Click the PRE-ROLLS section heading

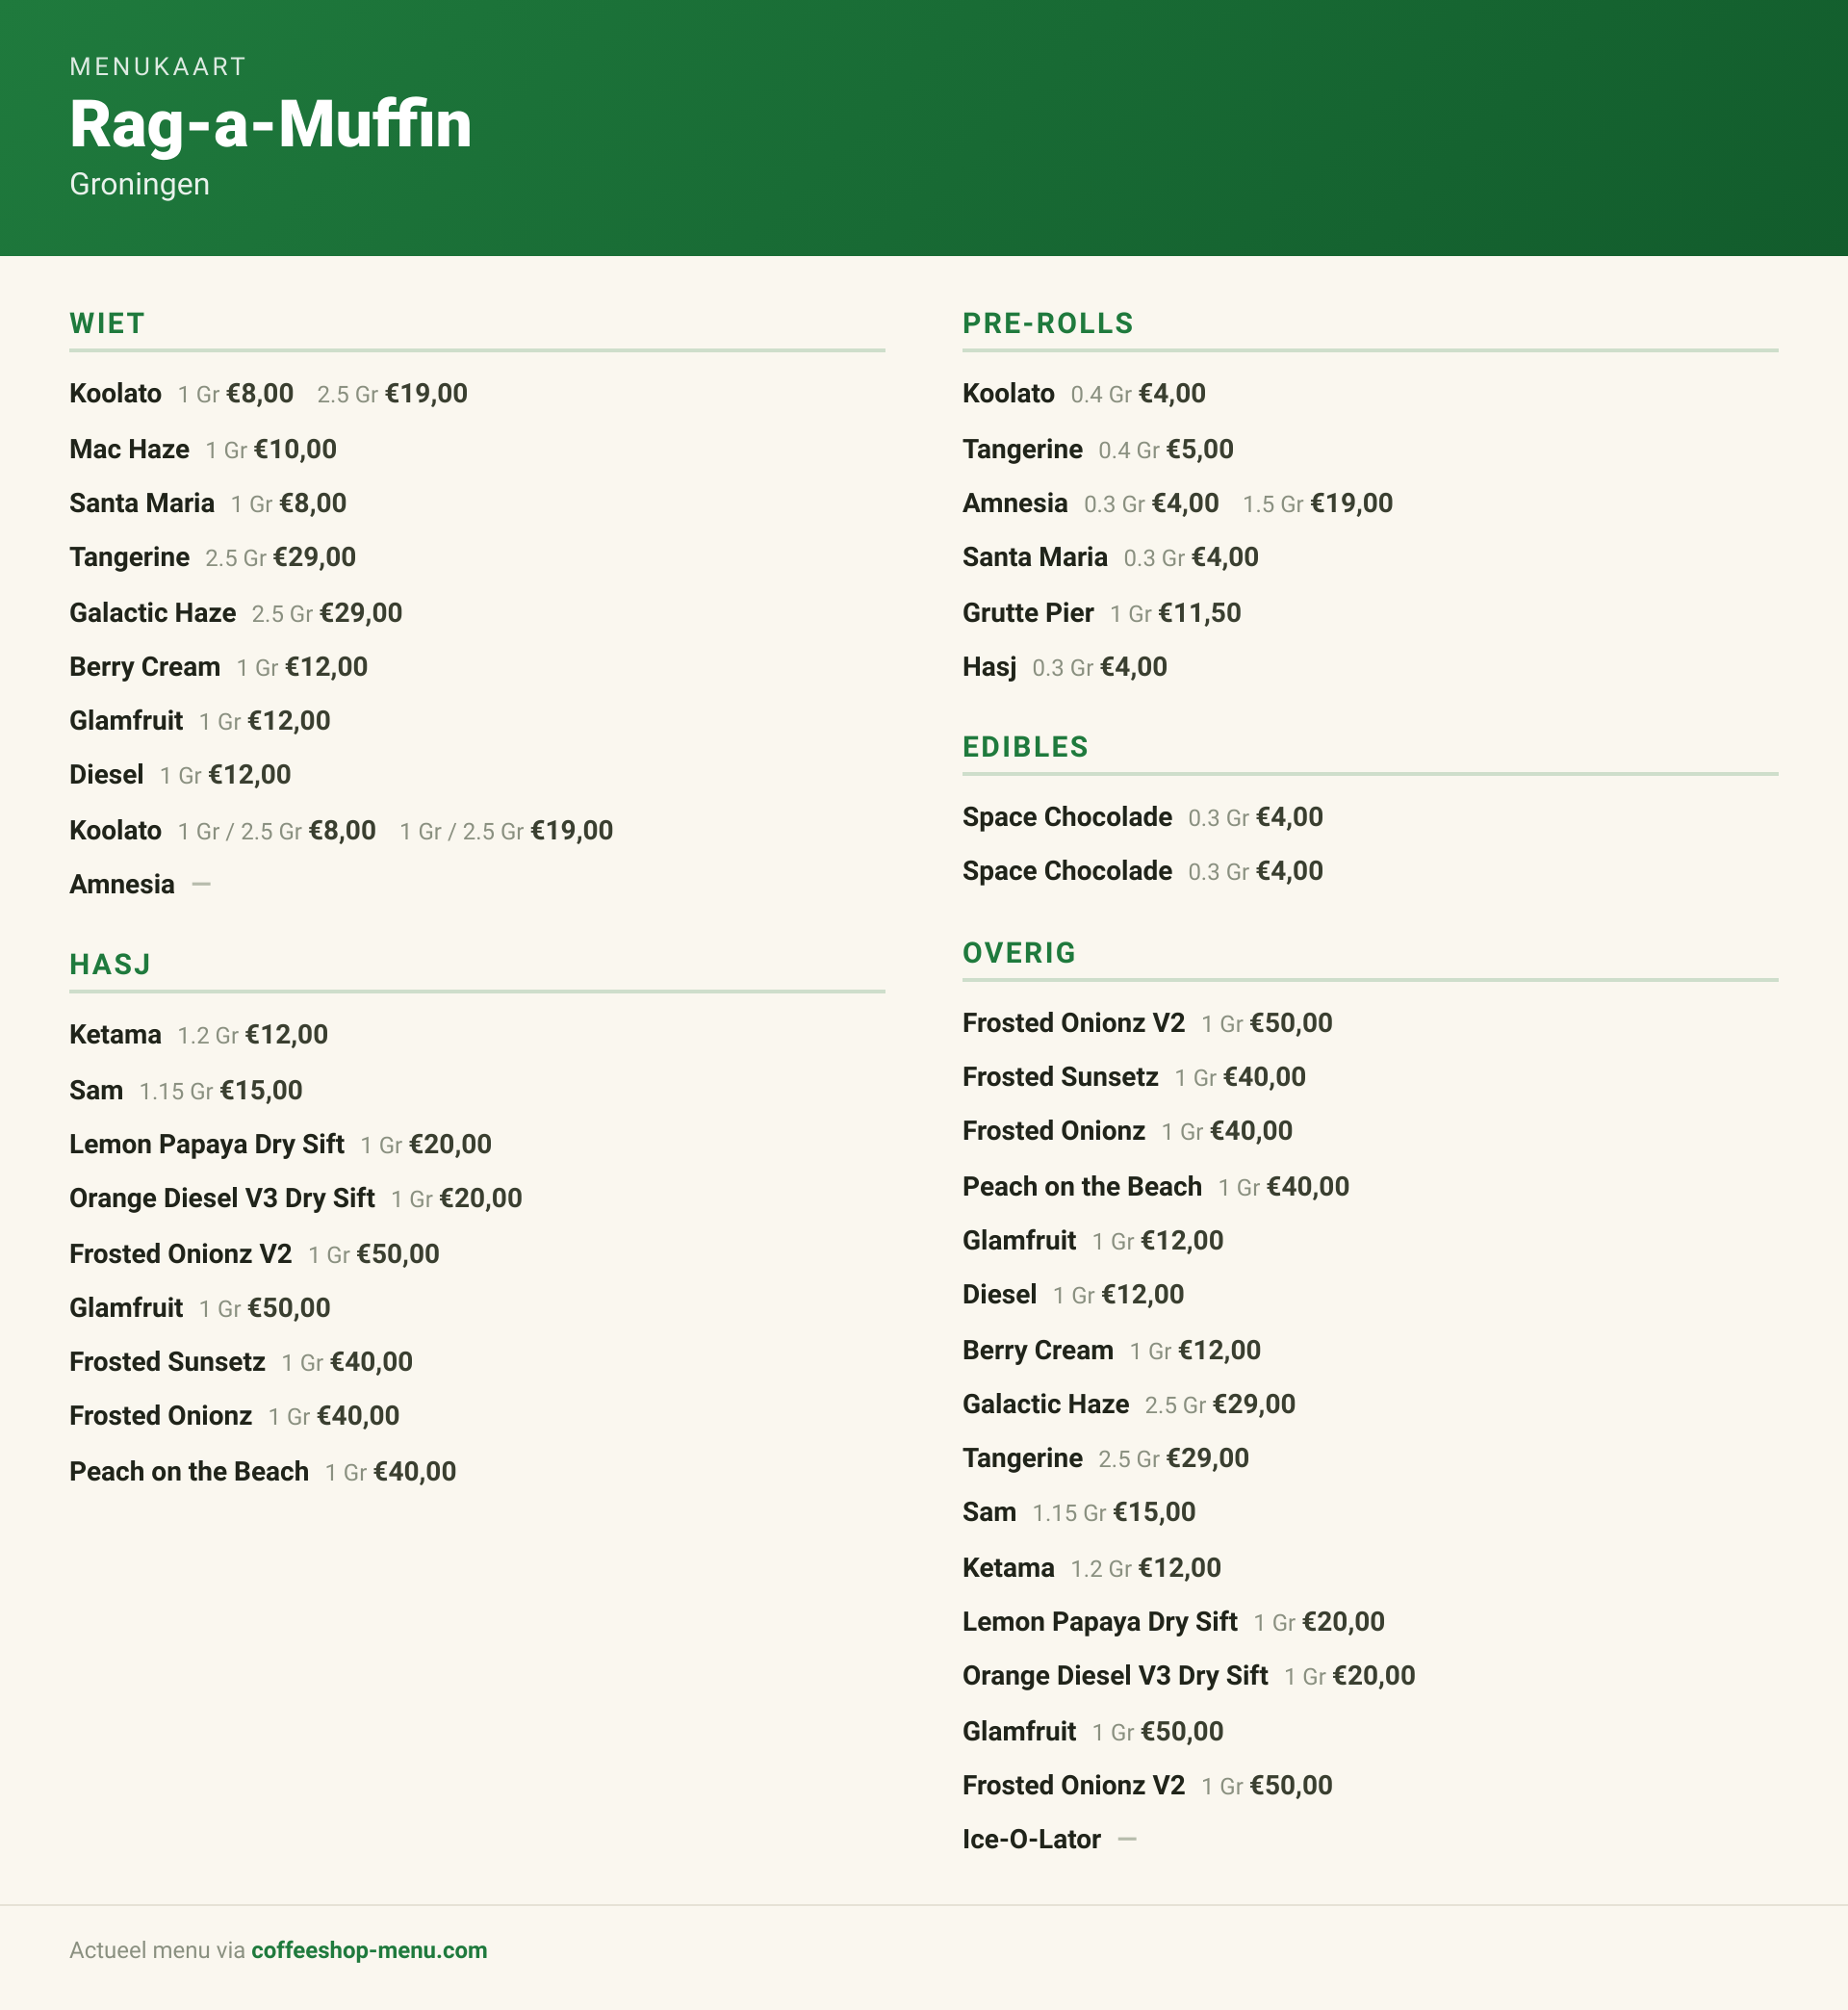click(x=1048, y=323)
